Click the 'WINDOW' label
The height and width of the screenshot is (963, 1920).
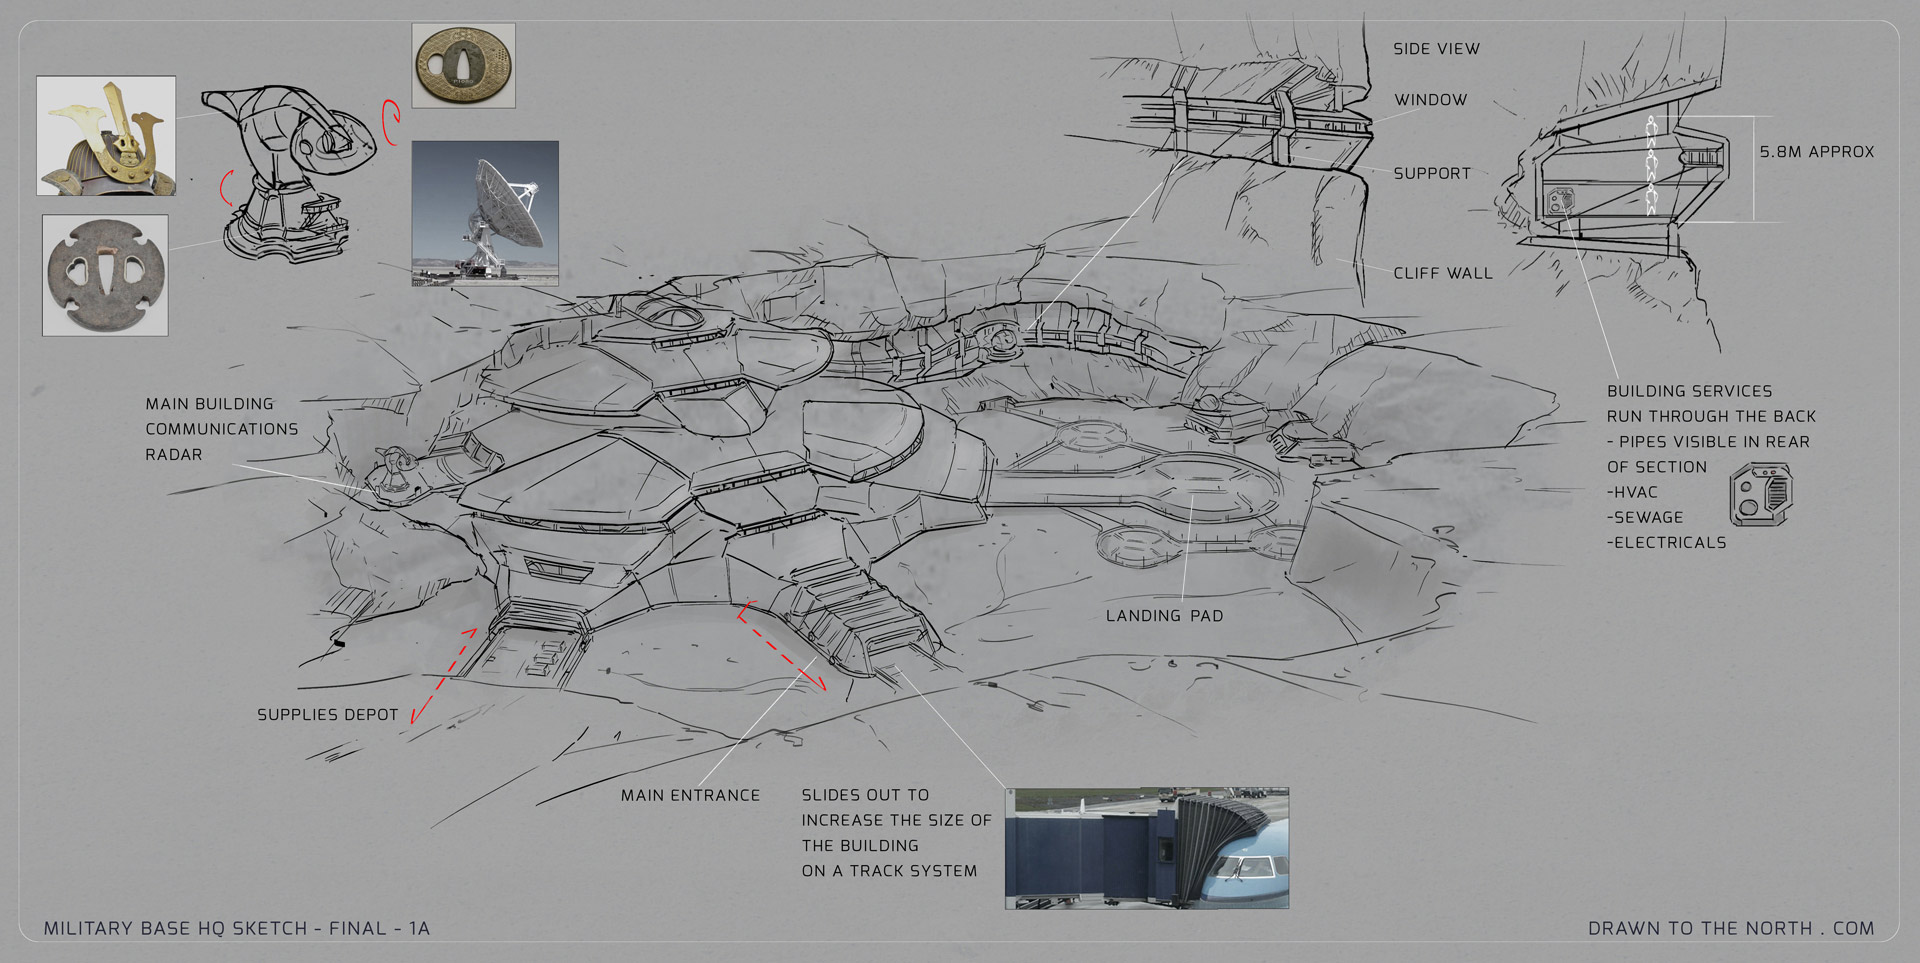pyautogui.click(x=1431, y=100)
